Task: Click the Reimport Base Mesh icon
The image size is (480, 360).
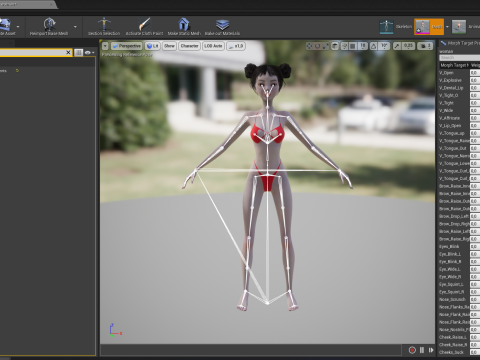Action: click(49, 24)
